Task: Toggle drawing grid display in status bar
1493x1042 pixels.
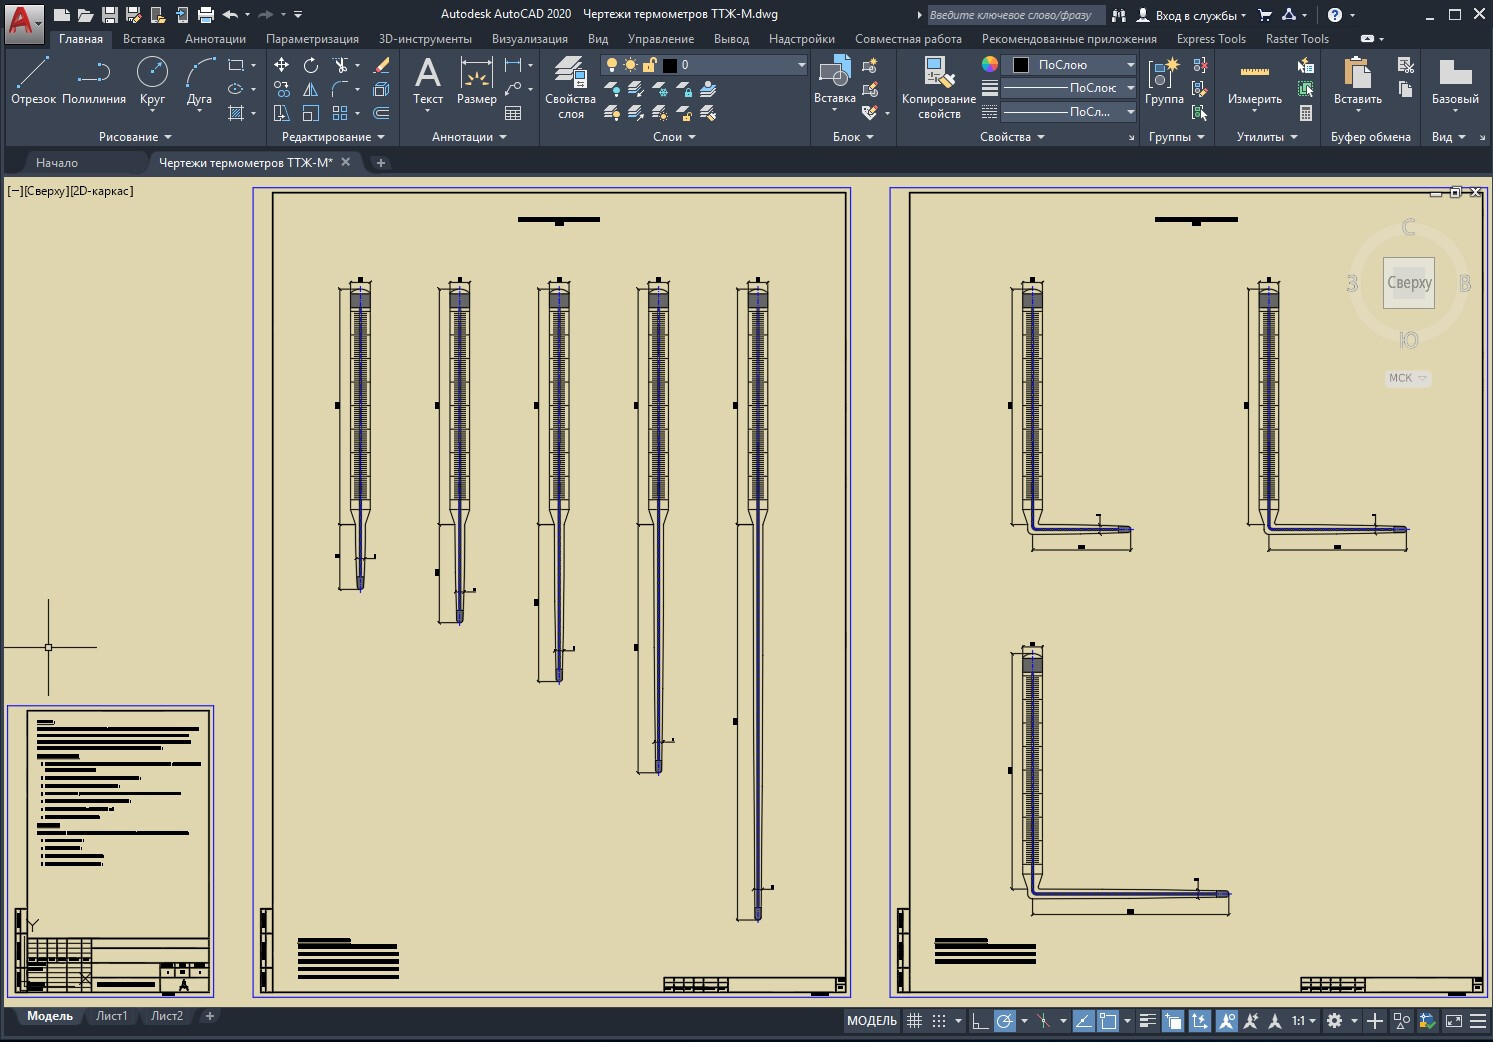Action: click(x=914, y=1021)
